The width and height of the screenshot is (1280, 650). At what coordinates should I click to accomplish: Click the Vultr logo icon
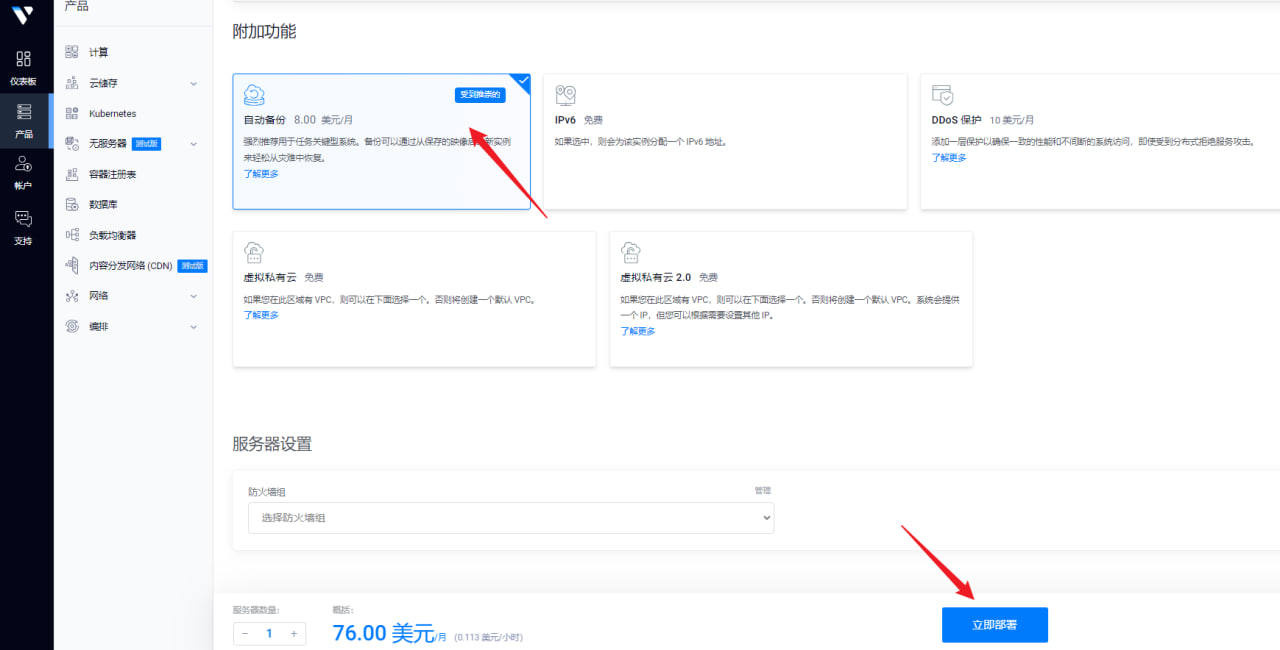(23, 15)
